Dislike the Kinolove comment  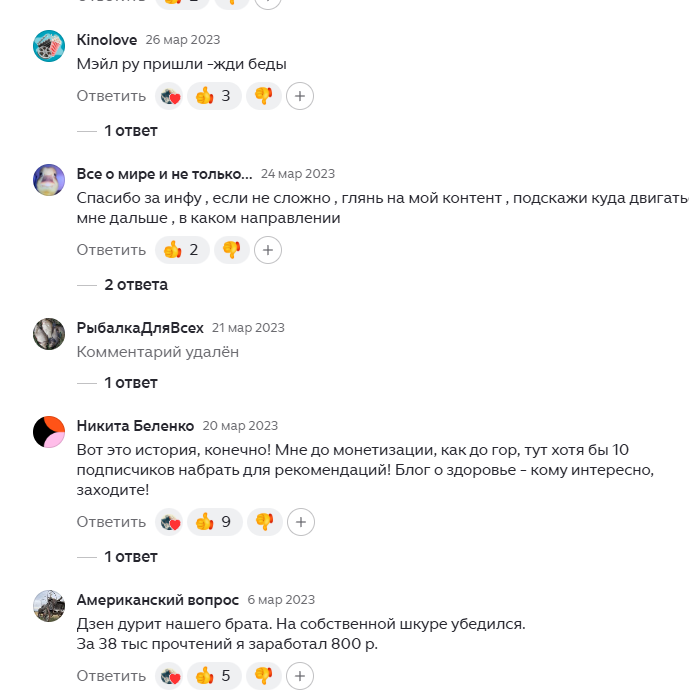click(x=264, y=96)
